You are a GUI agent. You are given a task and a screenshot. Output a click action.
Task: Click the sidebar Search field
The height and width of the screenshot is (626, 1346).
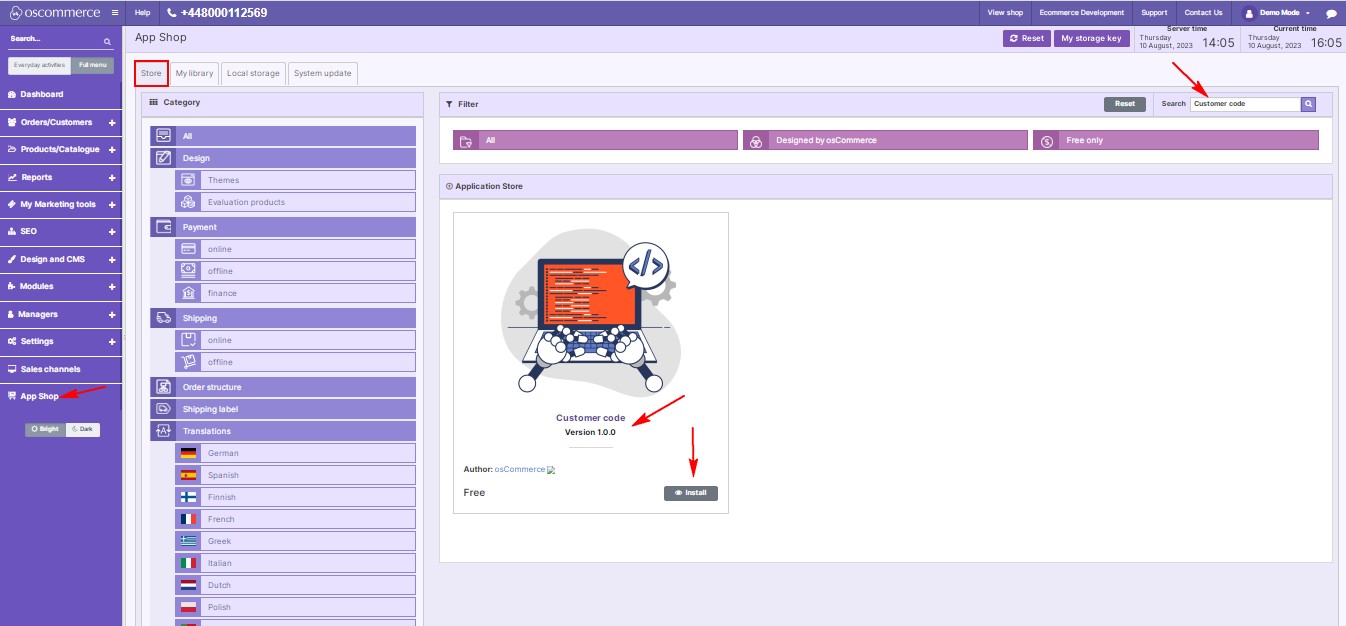54,41
